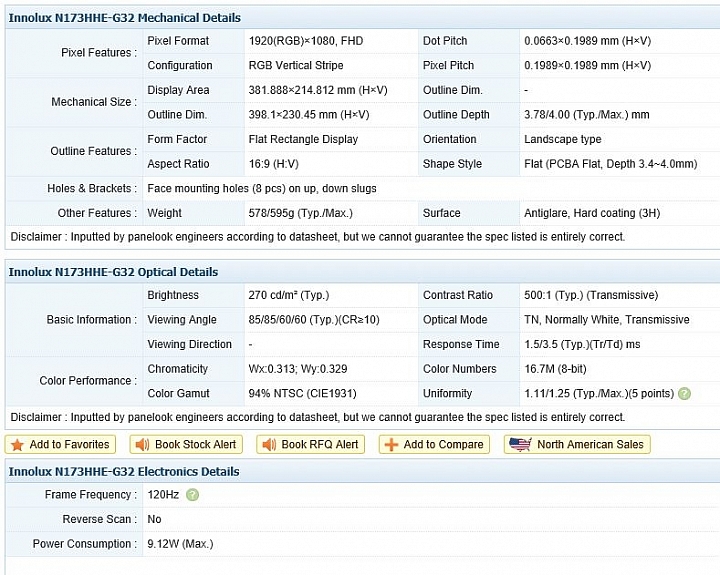Select the RGB Vertical Stripe configuration value
720x575 pixels.
(296, 65)
